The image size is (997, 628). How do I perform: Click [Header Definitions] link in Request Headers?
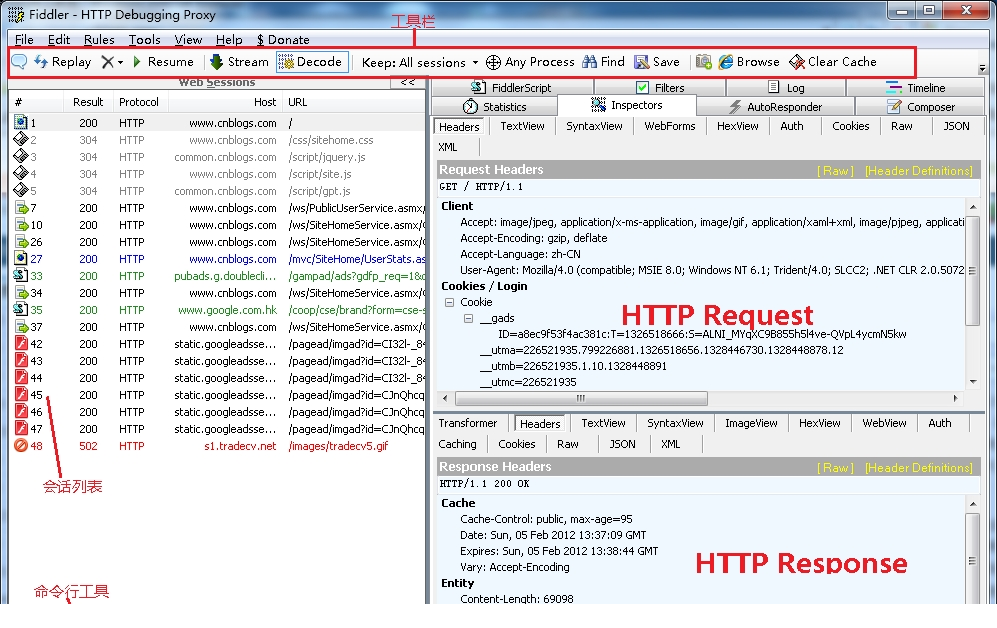(x=919, y=170)
